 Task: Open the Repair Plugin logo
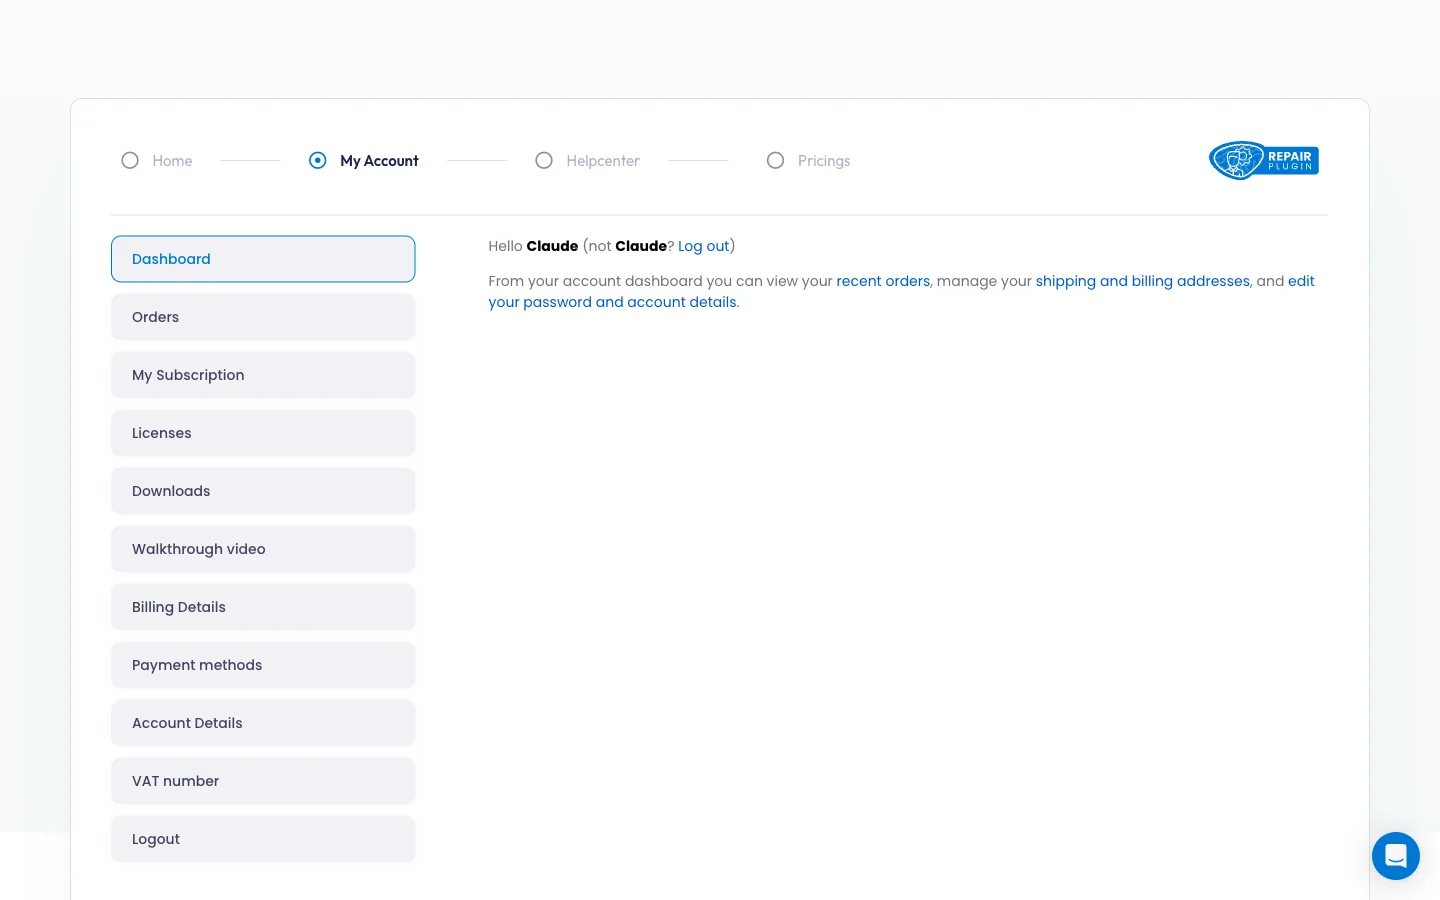(1263, 160)
